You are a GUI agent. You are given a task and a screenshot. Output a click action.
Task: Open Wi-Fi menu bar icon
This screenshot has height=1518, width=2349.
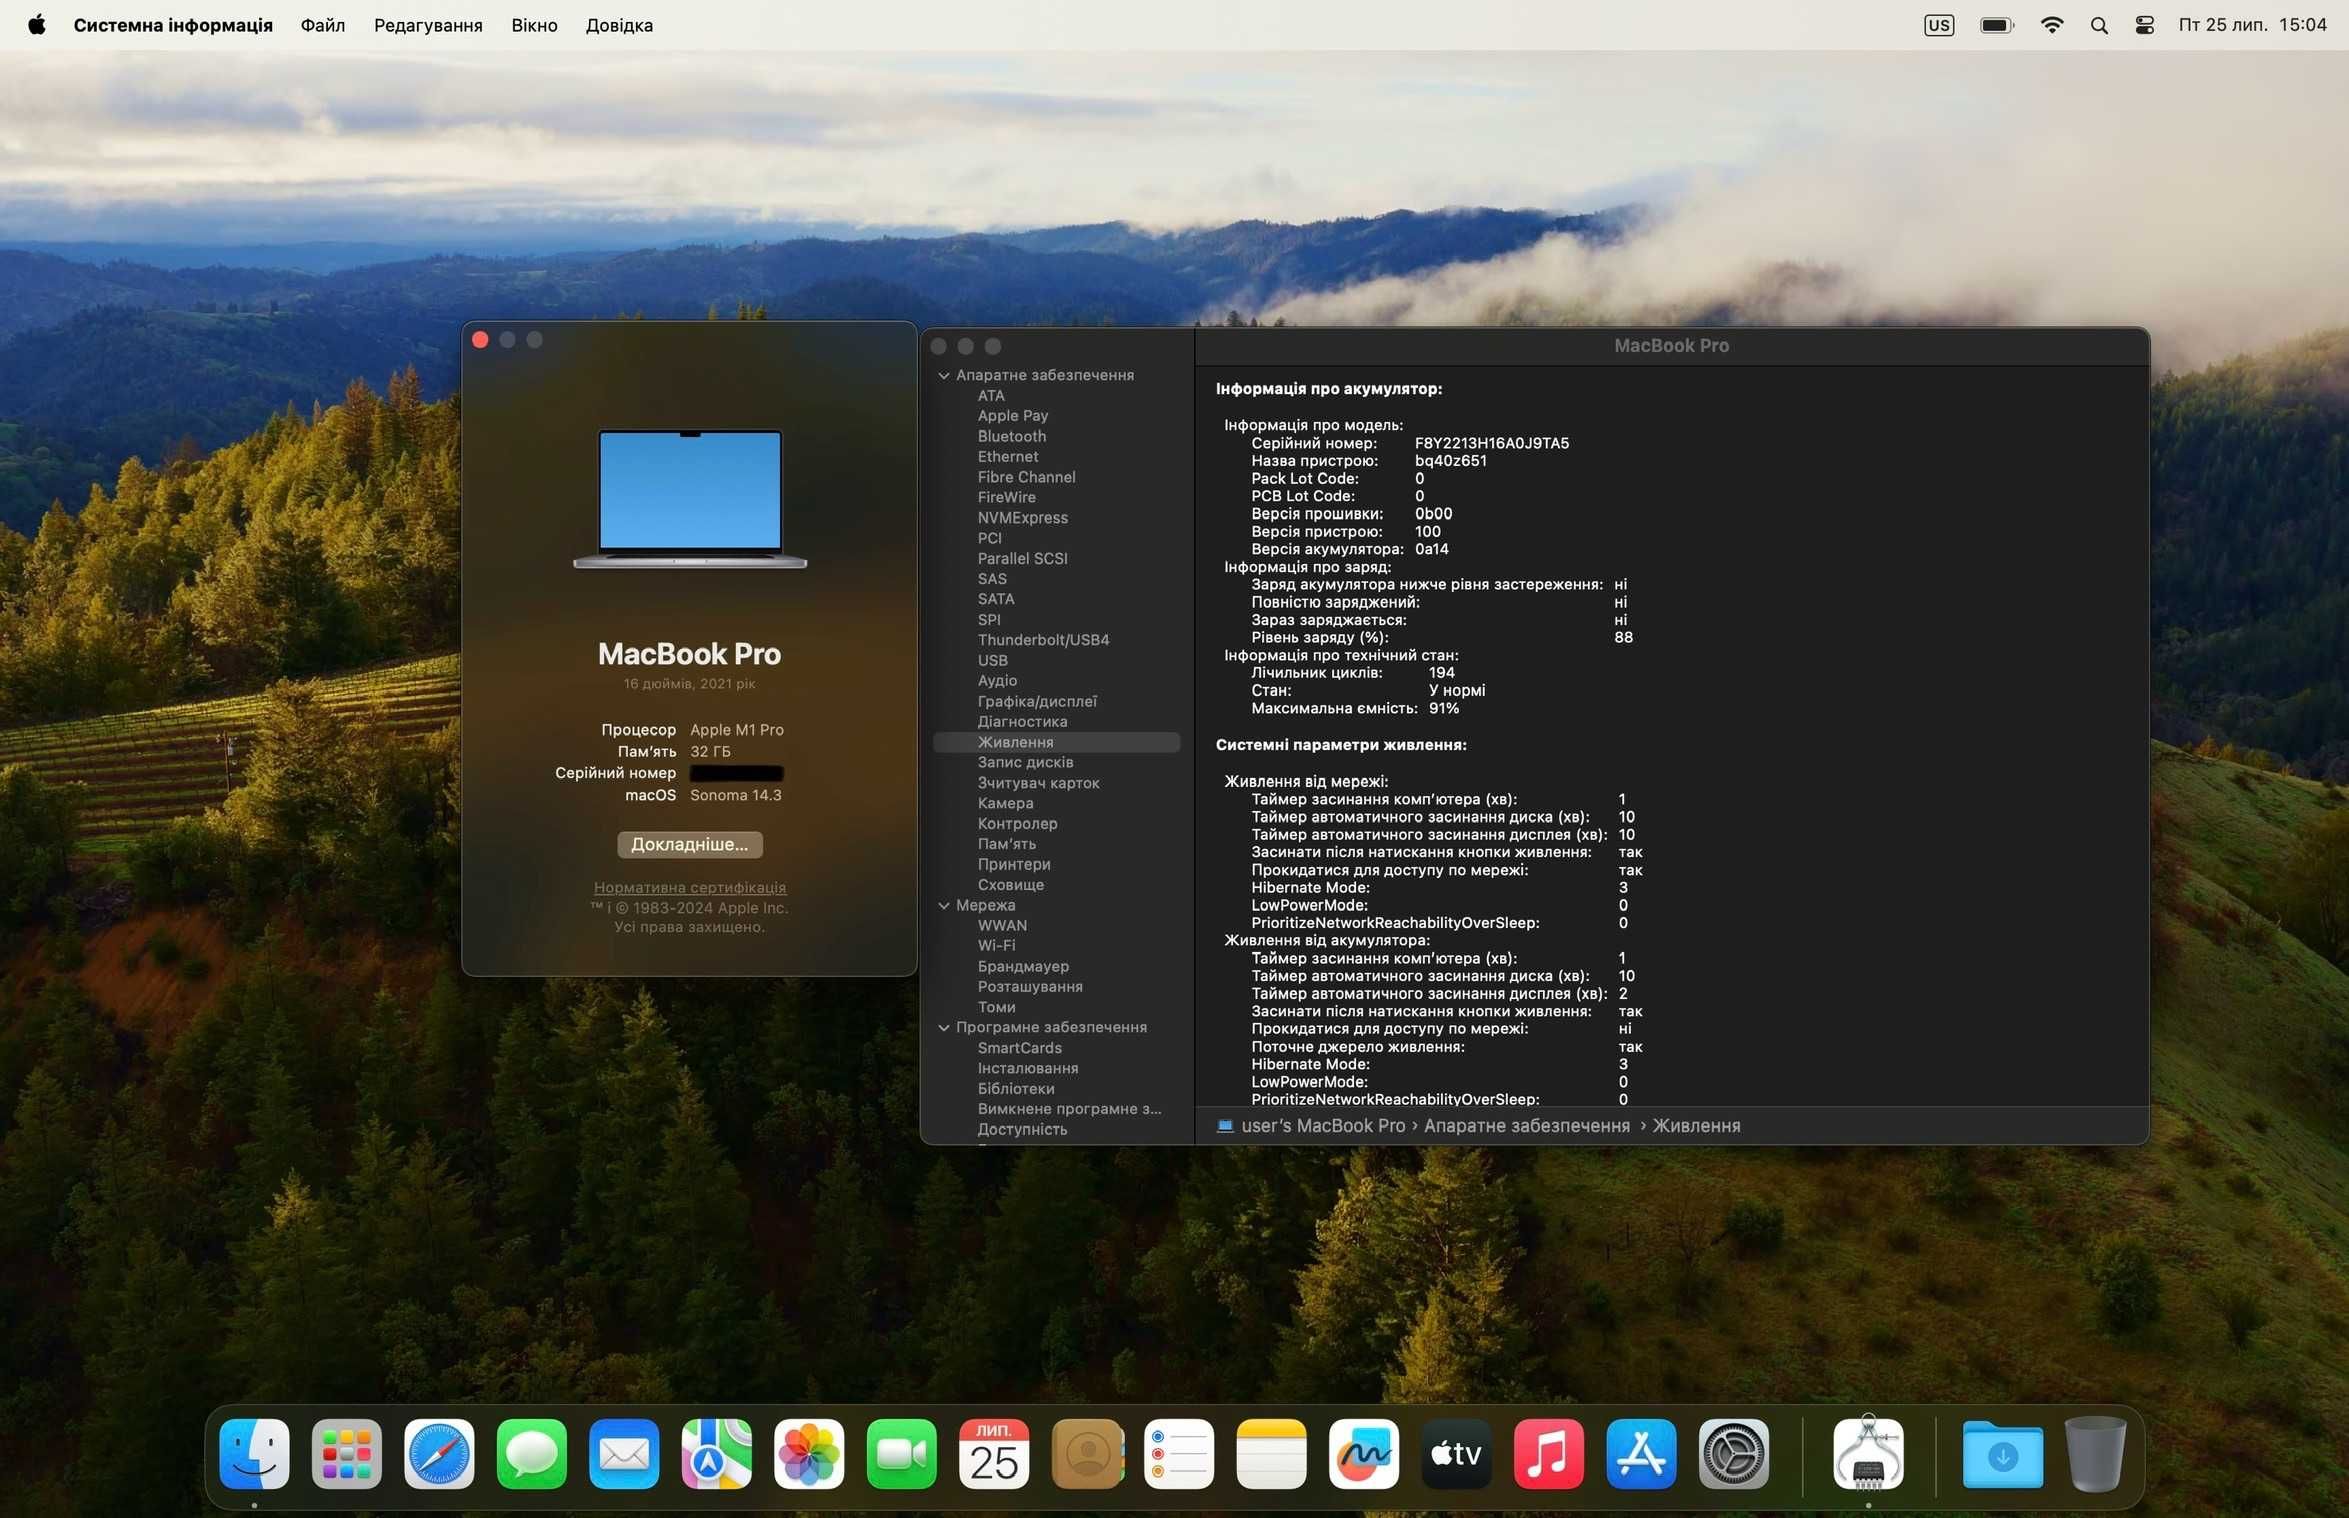coord(2051,25)
